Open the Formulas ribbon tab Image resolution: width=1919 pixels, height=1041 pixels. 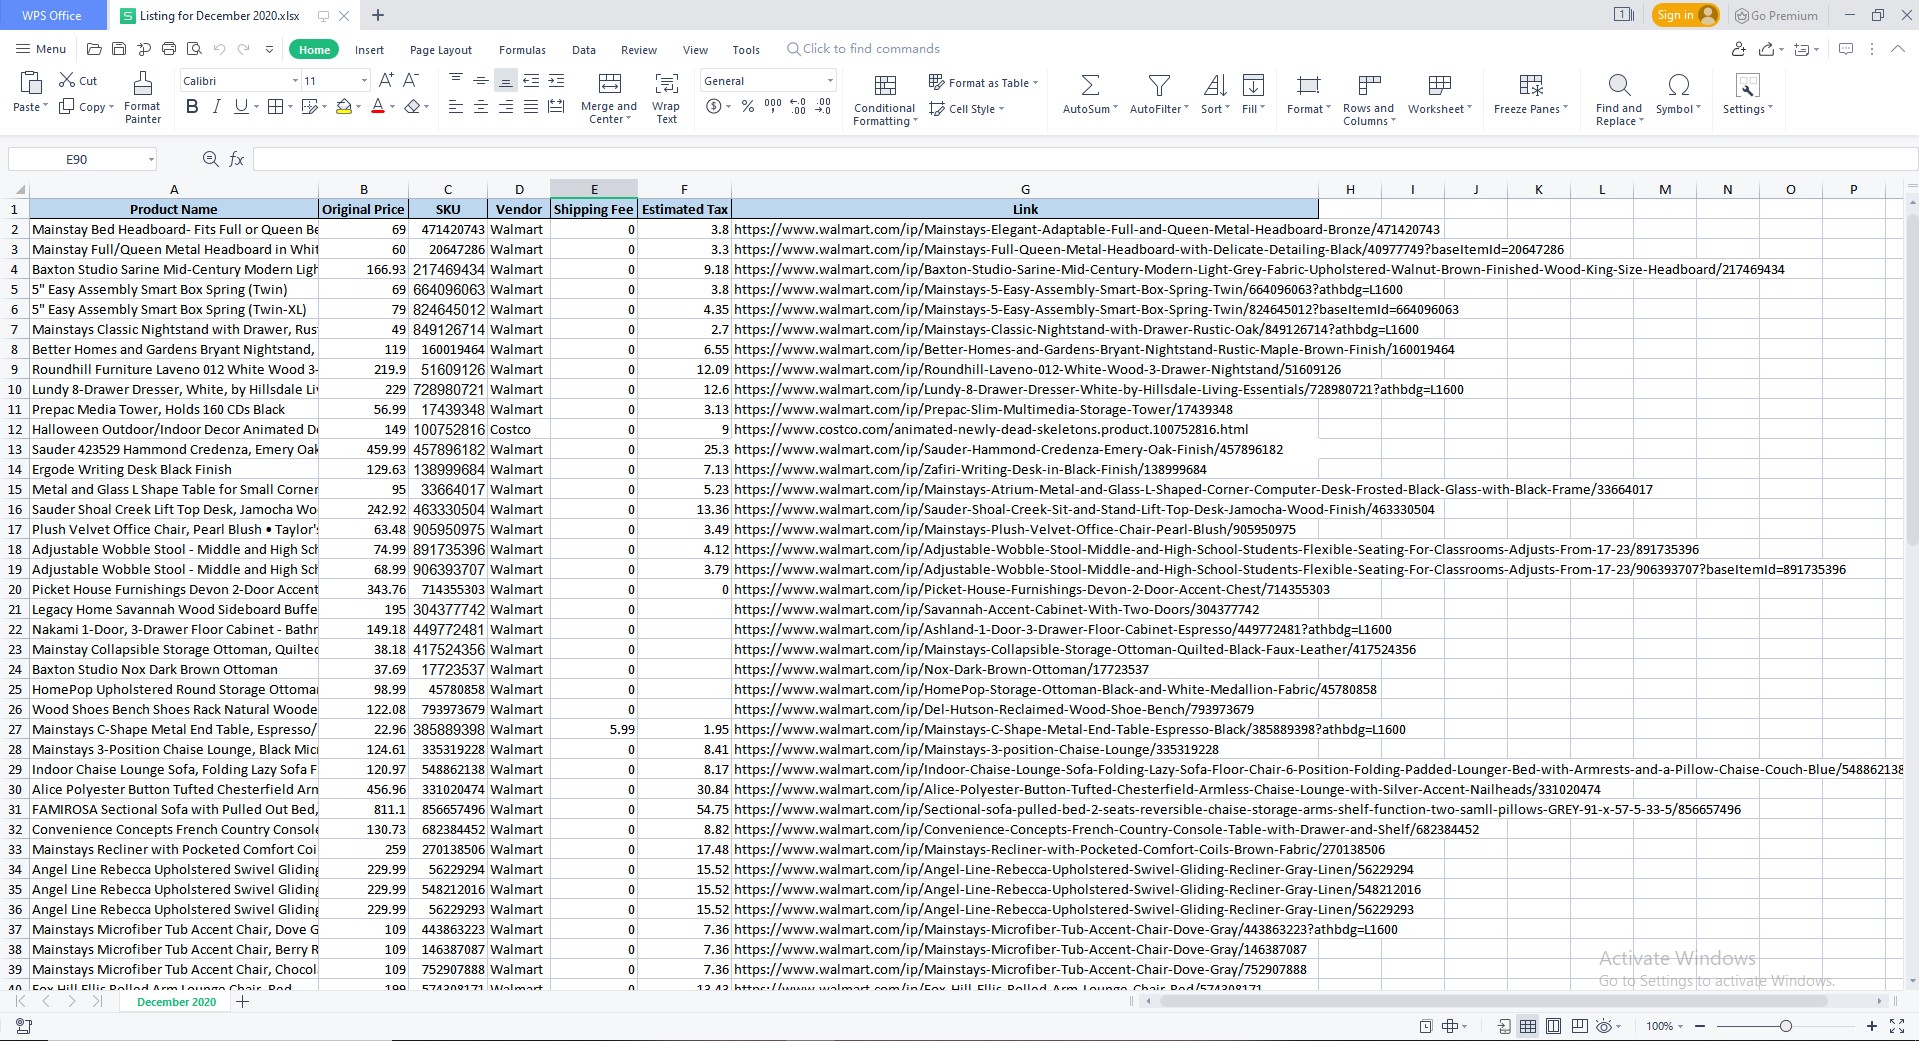click(x=522, y=50)
